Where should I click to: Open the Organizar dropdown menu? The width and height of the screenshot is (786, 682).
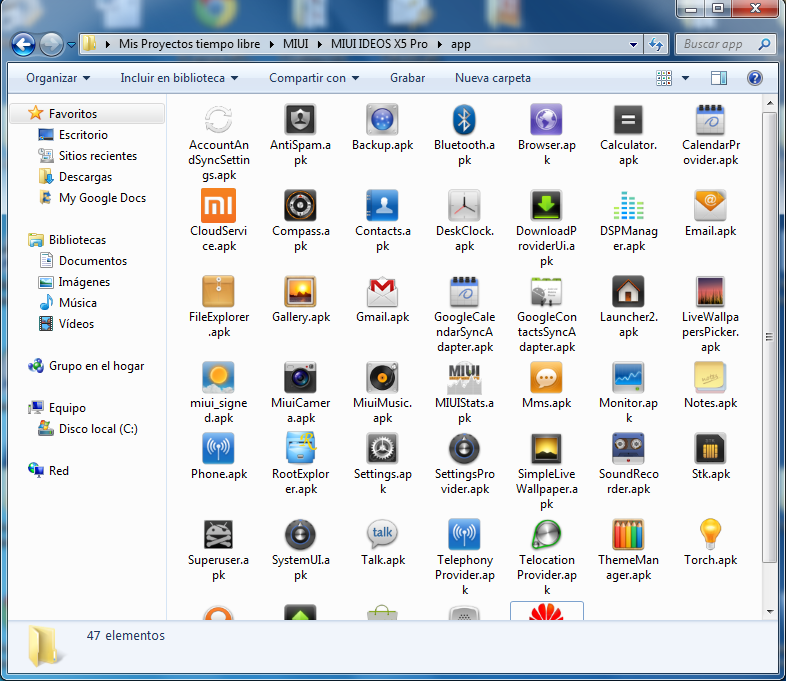pos(58,78)
